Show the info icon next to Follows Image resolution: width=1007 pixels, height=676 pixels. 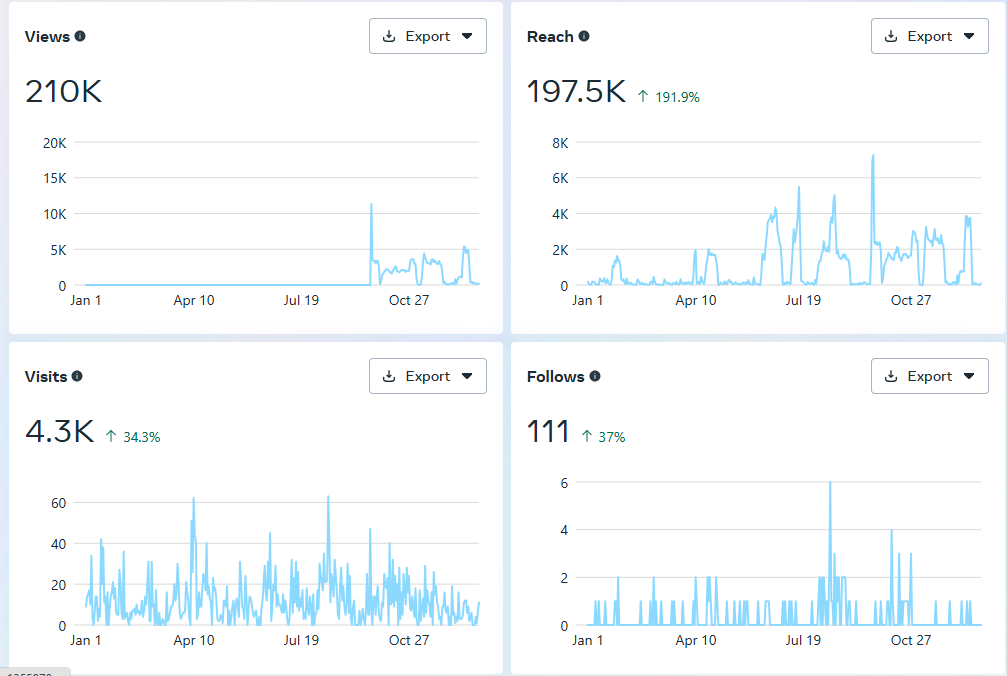[x=595, y=376]
